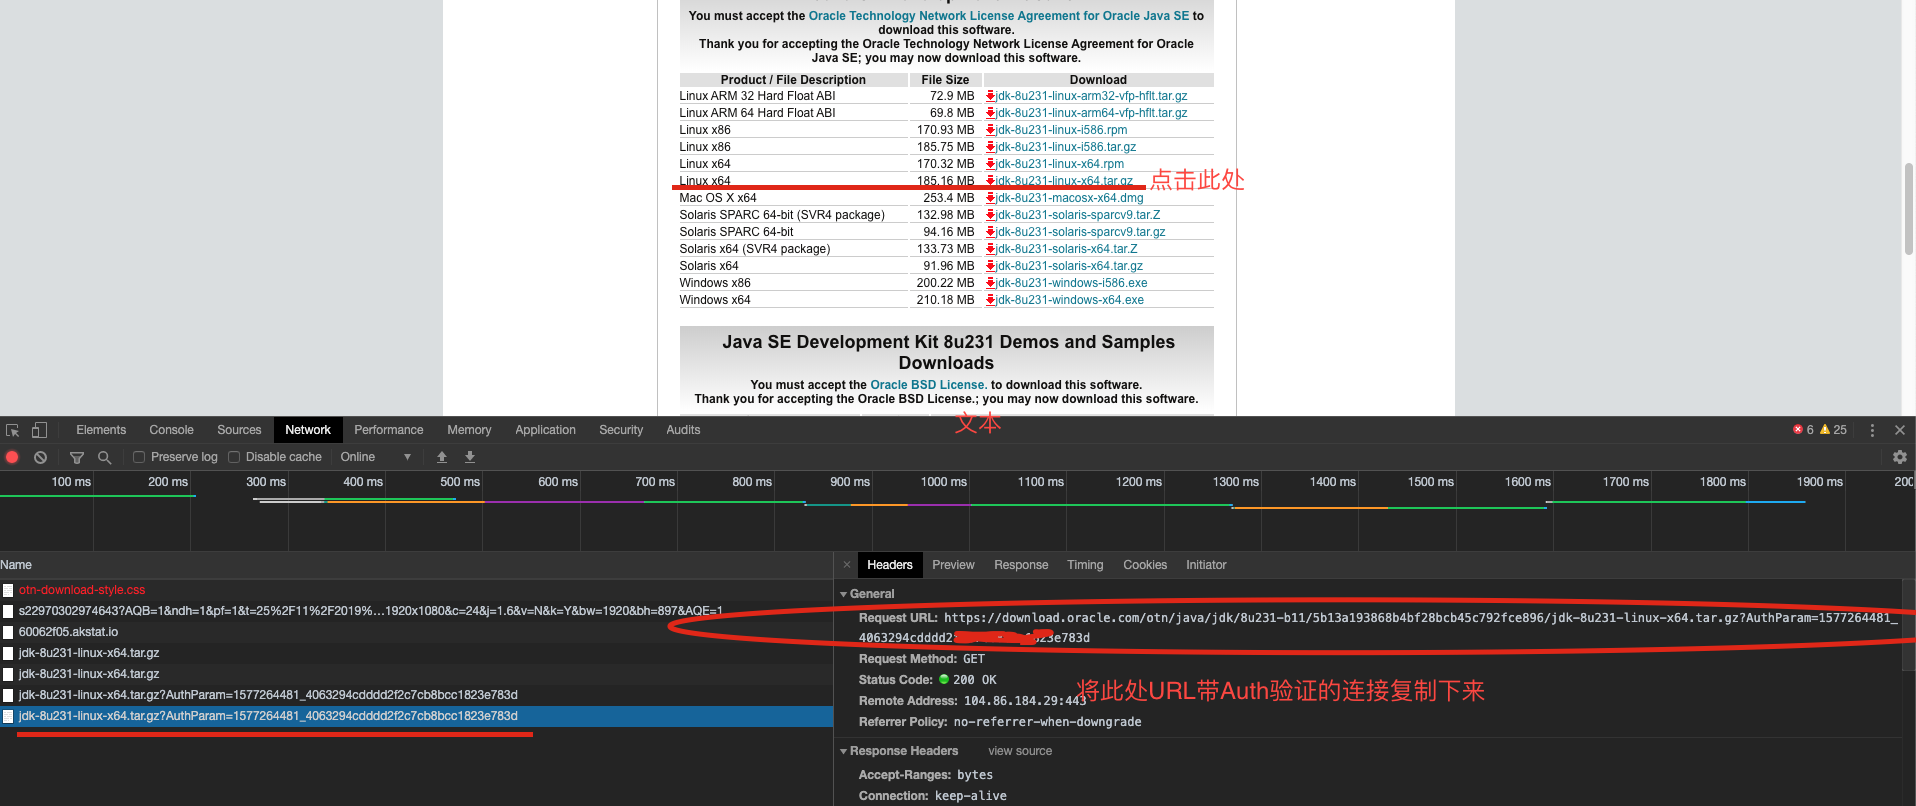This screenshot has height=806, width=1916.
Task: Toggle the network filter funnel icon
Action: [x=76, y=457]
